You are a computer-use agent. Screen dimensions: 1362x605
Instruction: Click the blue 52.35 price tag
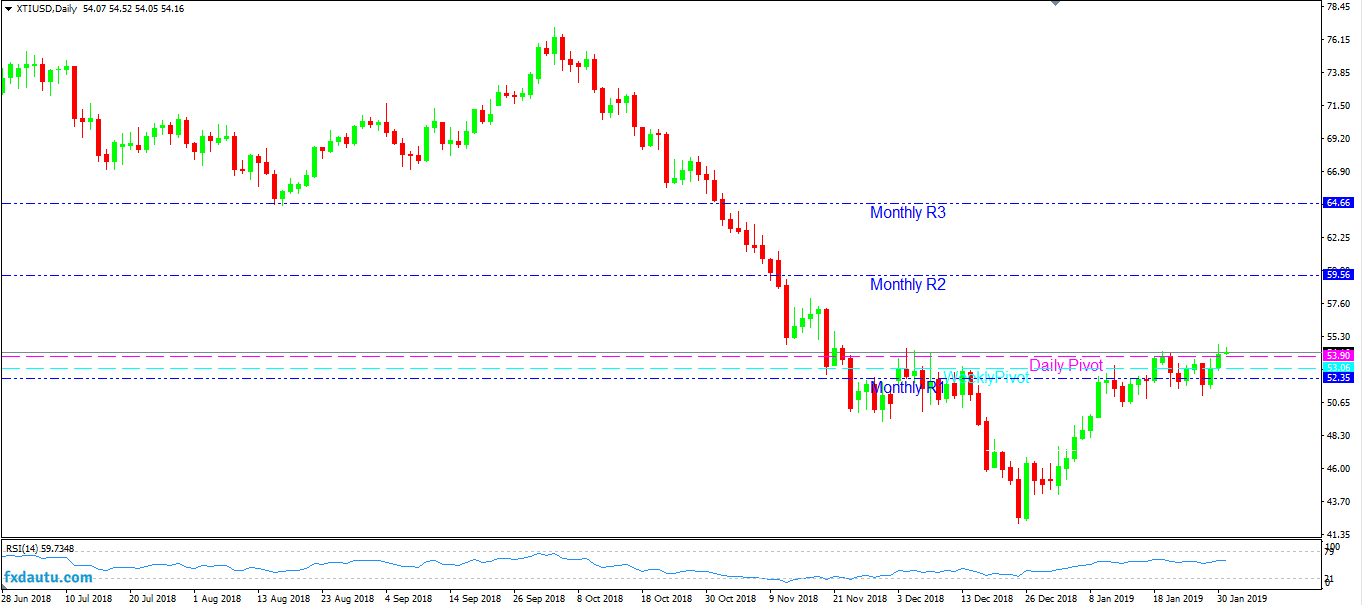(1338, 379)
